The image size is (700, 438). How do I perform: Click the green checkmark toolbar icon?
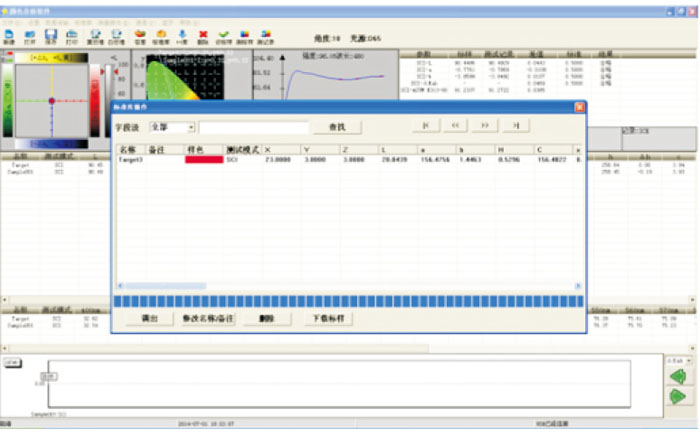click(x=224, y=37)
